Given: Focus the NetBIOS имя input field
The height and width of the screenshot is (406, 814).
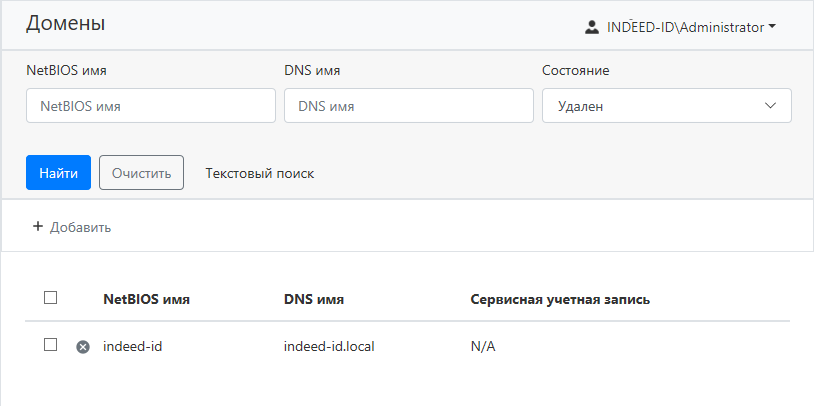Looking at the screenshot, I should (150, 106).
